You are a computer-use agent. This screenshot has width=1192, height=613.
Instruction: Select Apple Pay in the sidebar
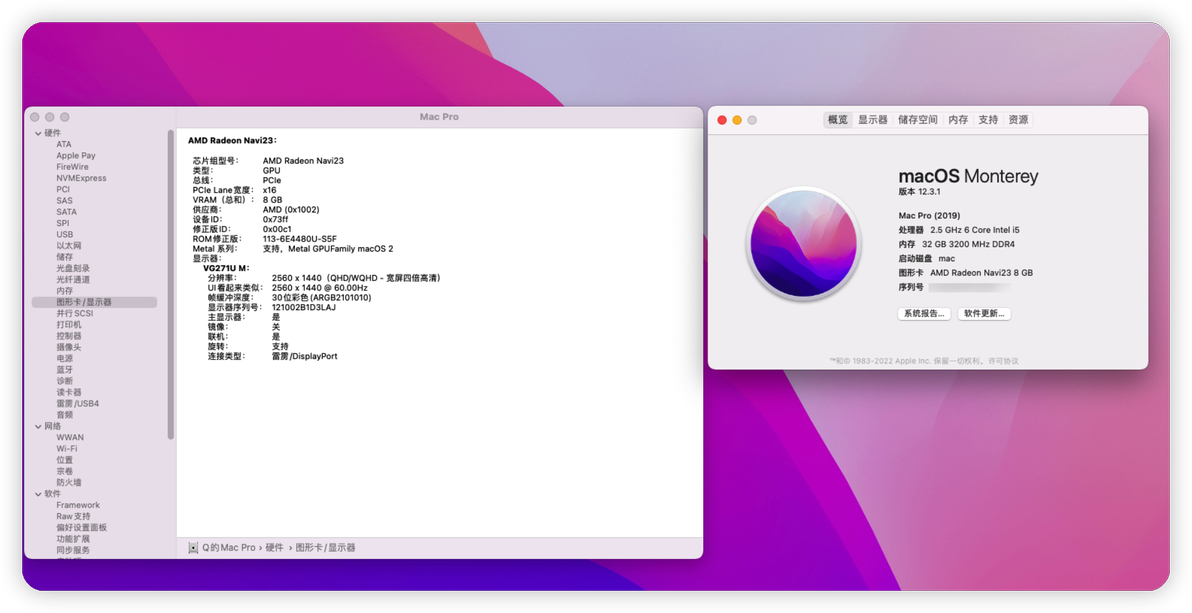coord(76,156)
